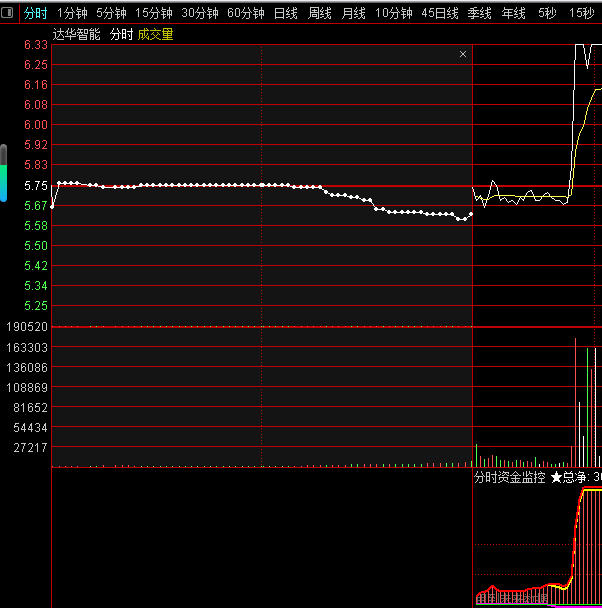
Task: Show the 月线 monthly chart
Action: point(354,13)
